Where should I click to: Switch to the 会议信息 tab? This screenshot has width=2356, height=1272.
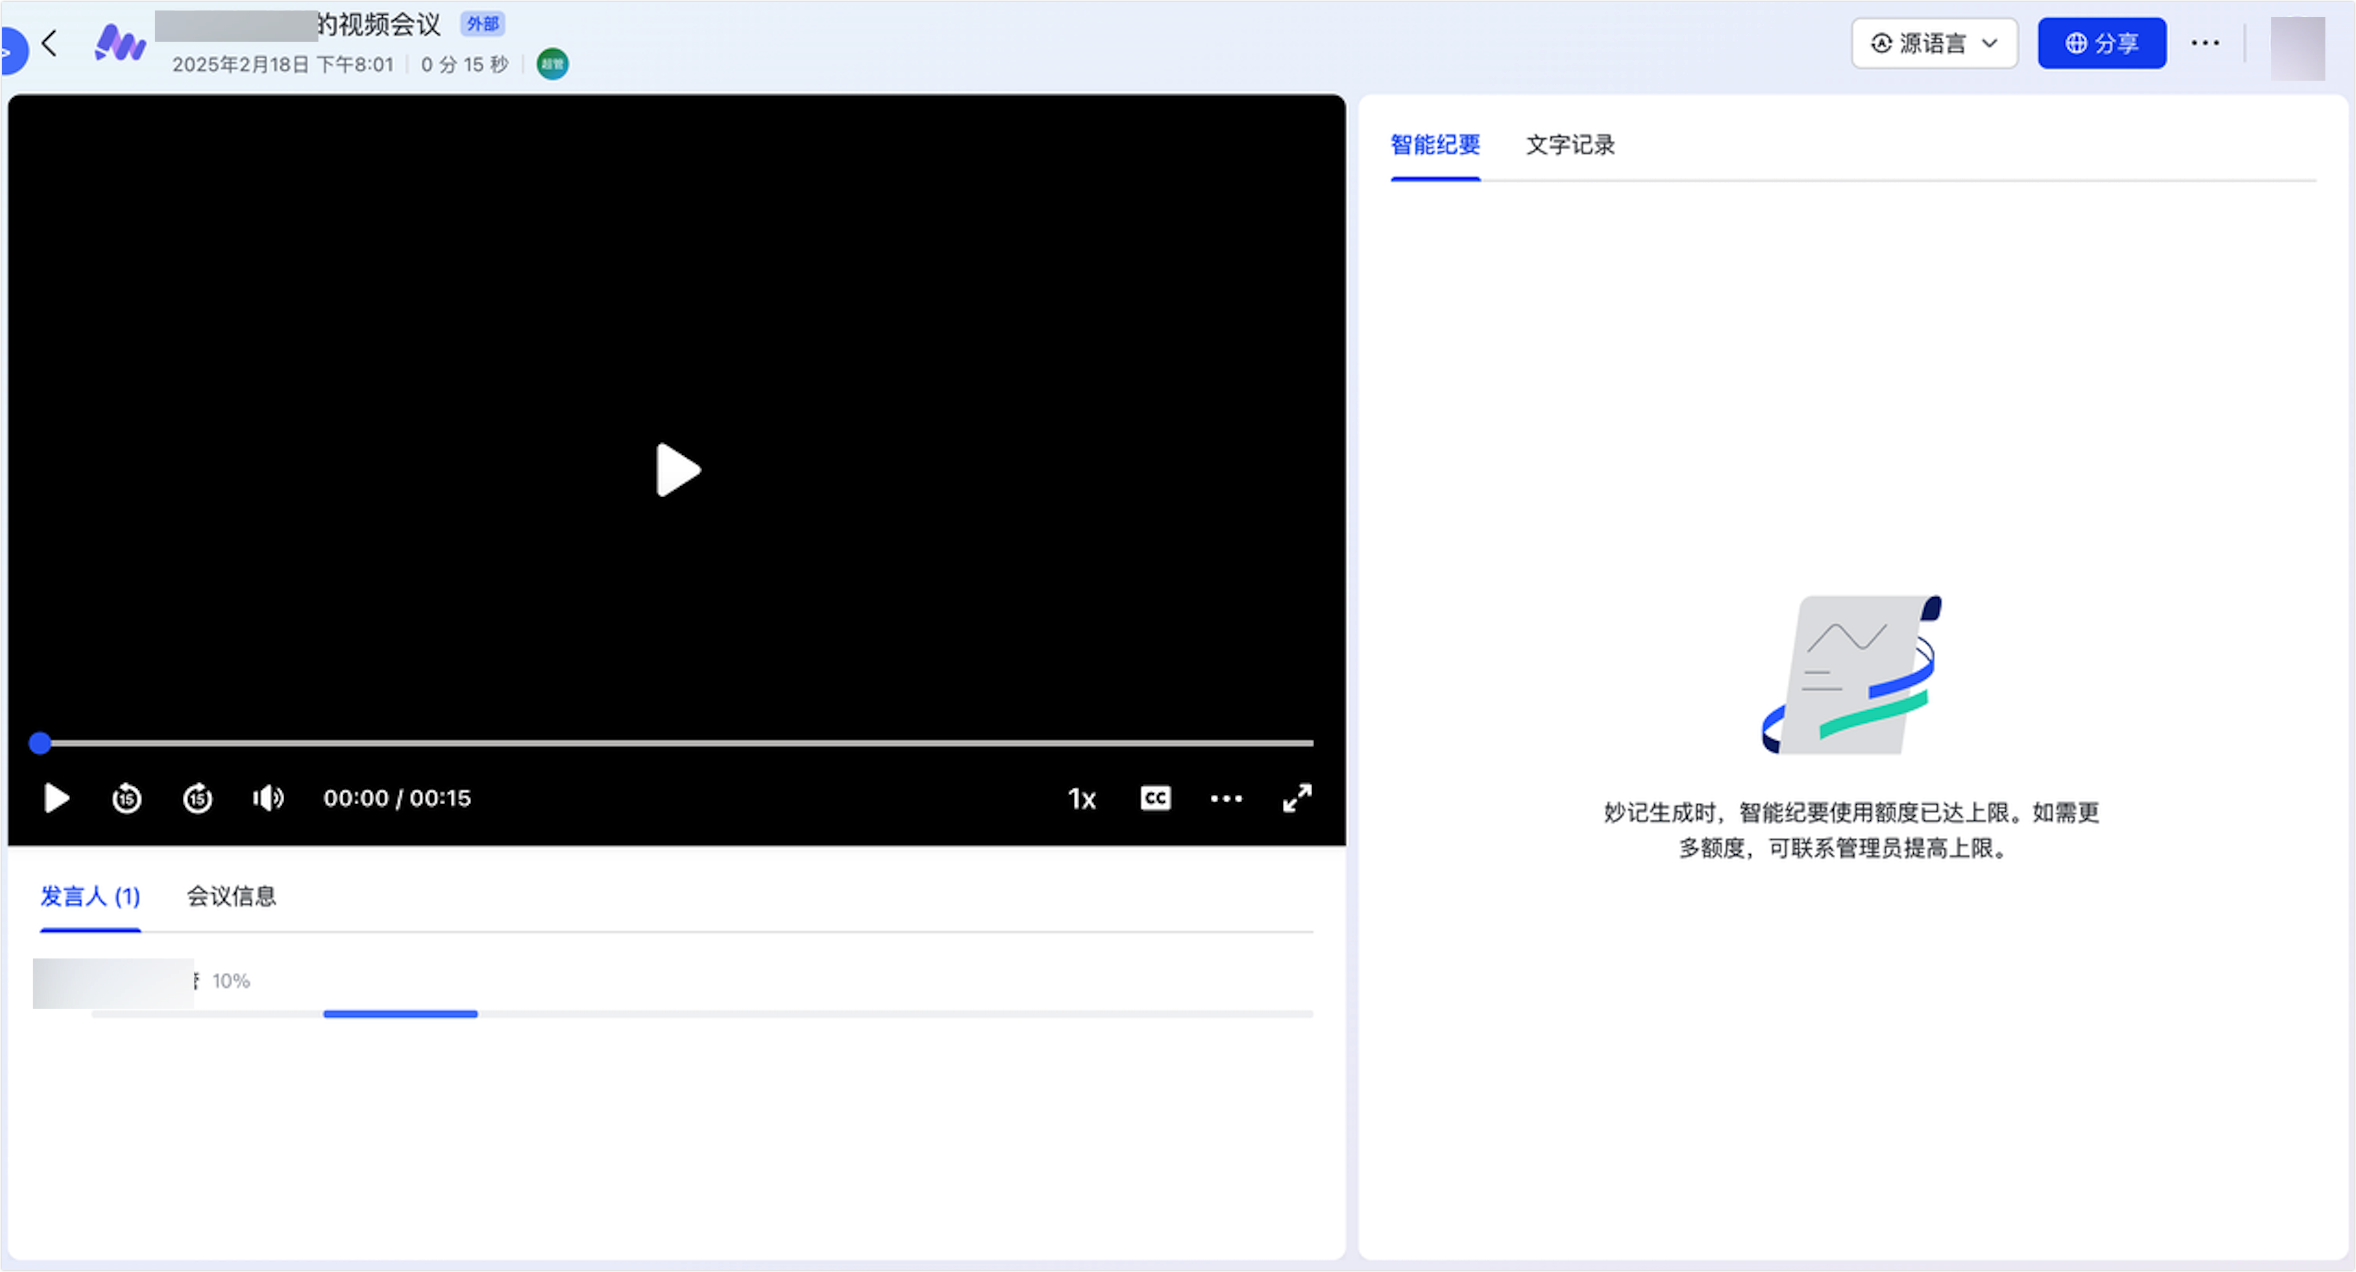[231, 896]
